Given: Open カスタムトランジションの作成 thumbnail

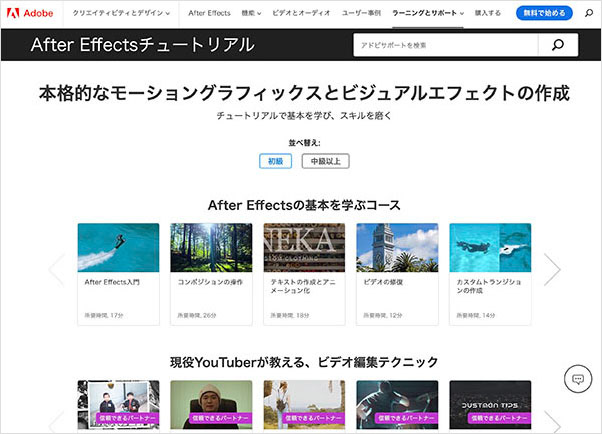Looking at the screenshot, I should point(490,248).
